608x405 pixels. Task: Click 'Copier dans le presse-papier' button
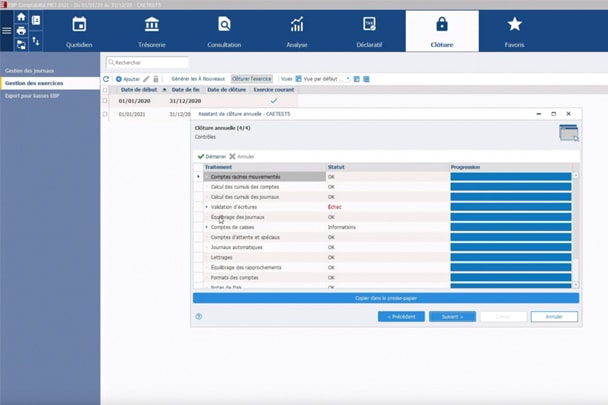pyautogui.click(x=385, y=298)
